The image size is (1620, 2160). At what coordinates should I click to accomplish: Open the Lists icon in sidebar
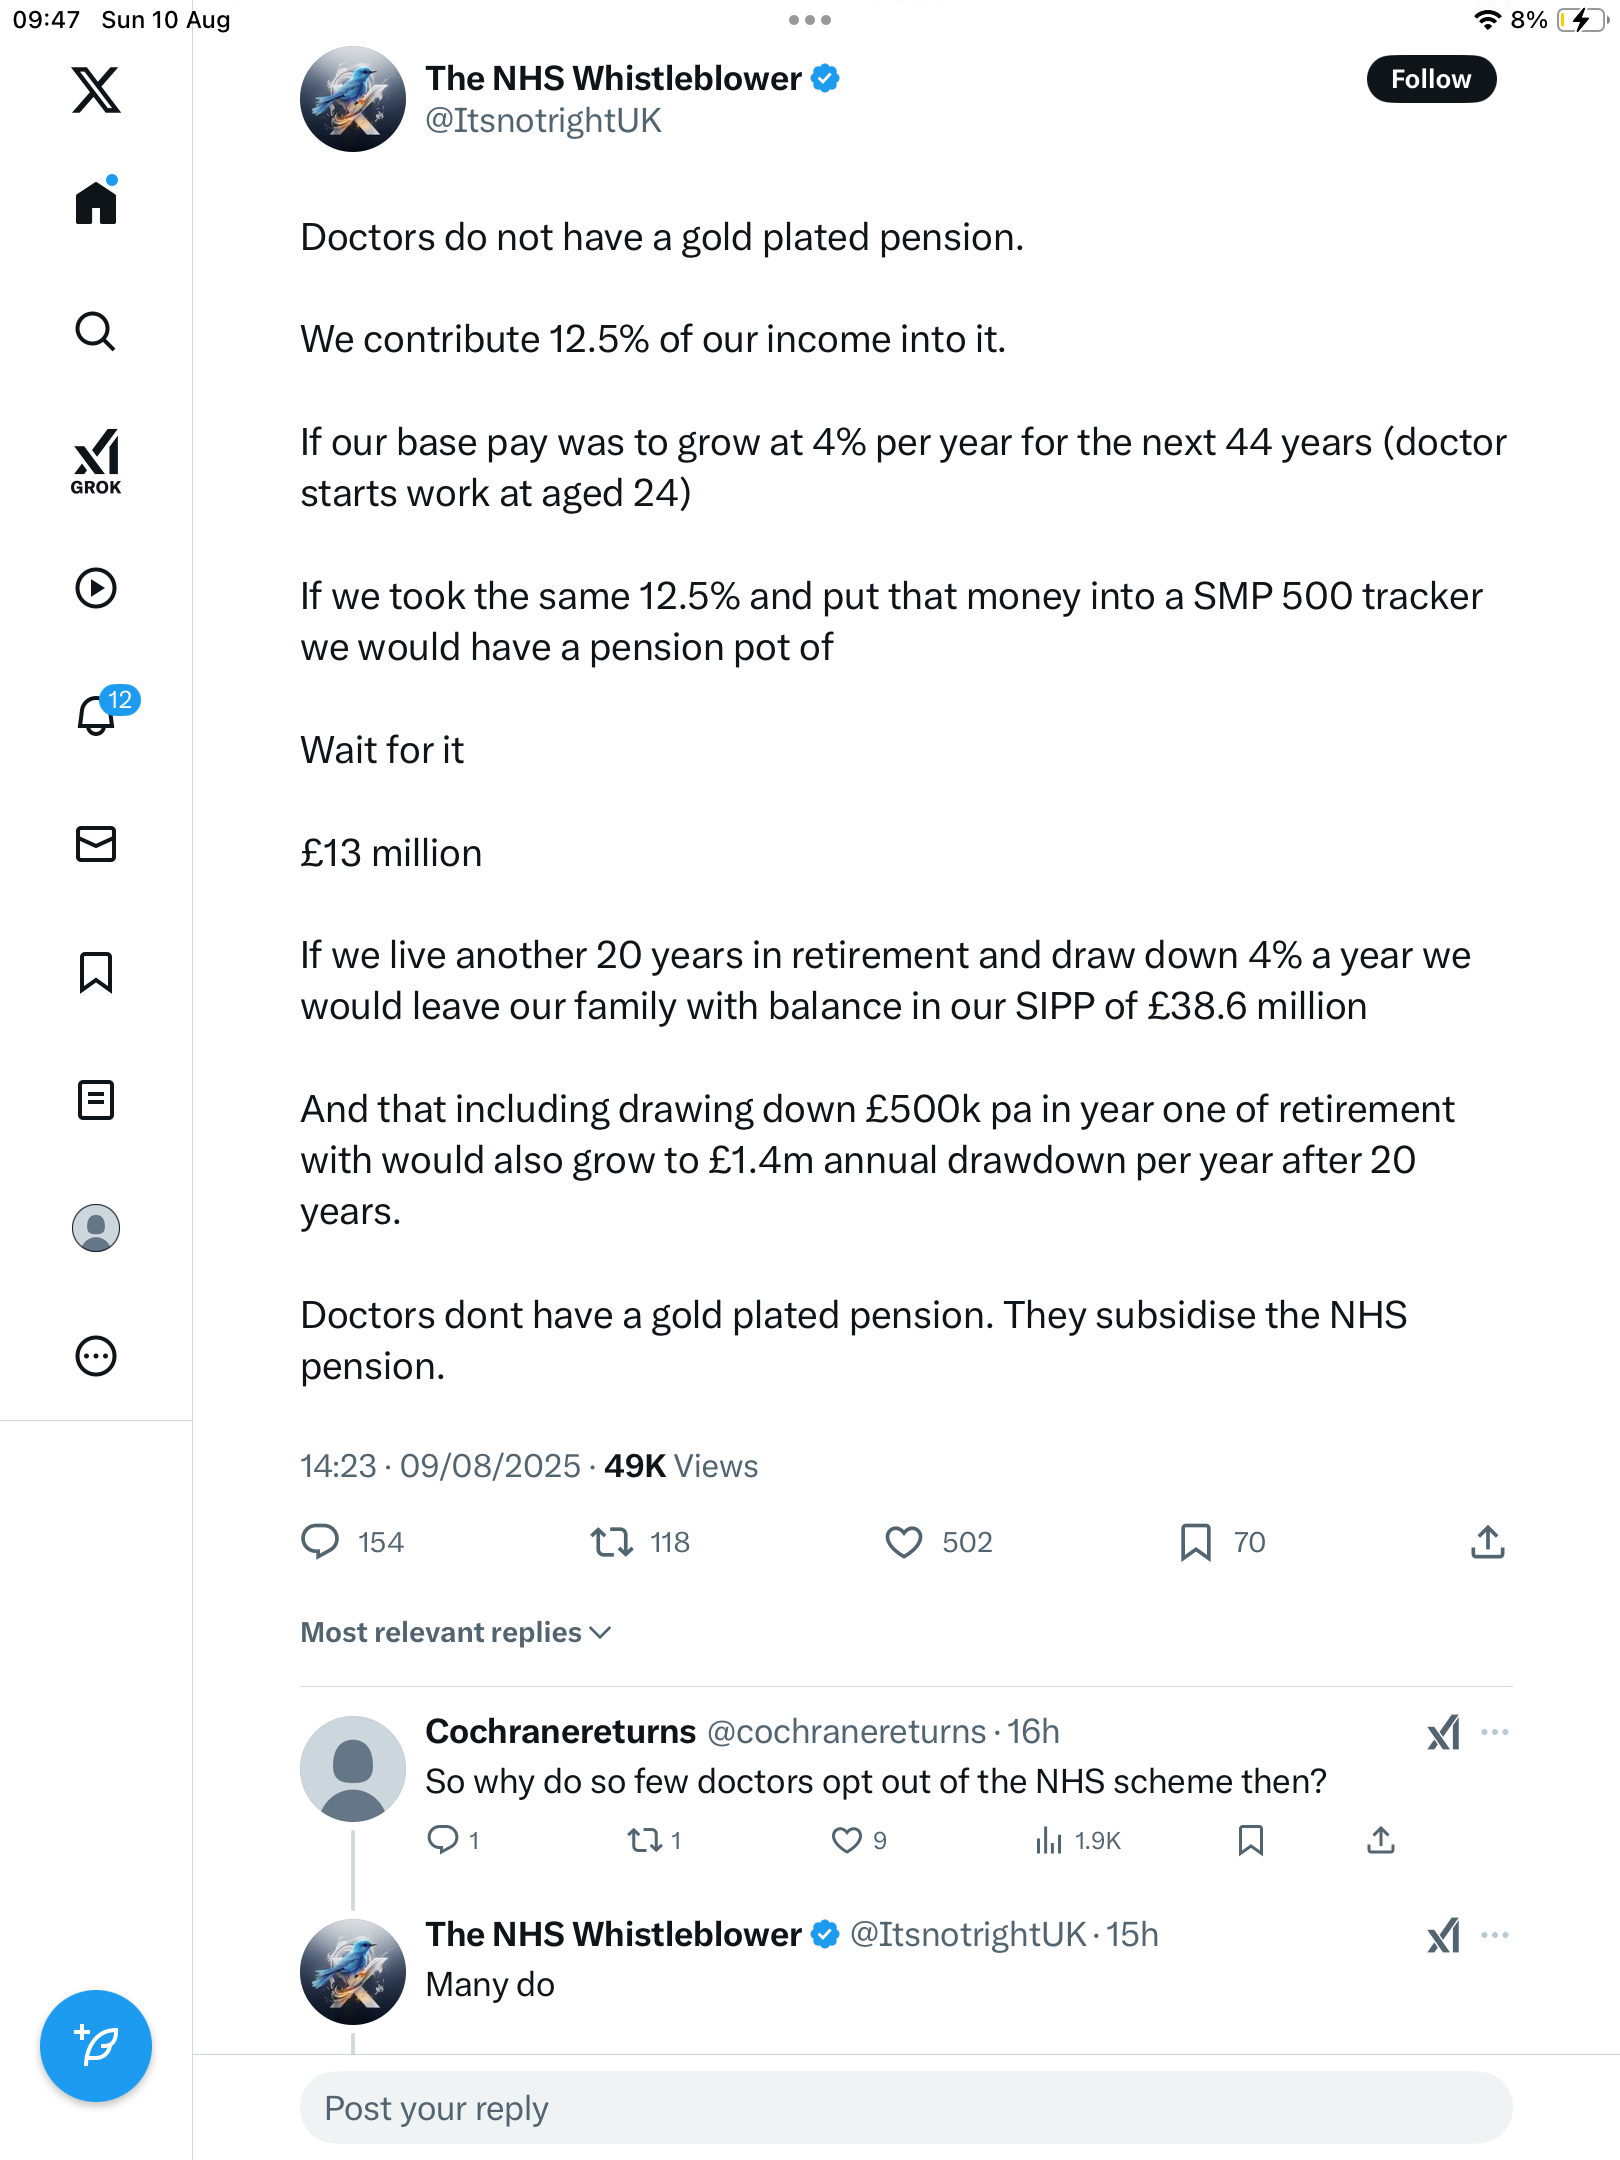point(96,1100)
